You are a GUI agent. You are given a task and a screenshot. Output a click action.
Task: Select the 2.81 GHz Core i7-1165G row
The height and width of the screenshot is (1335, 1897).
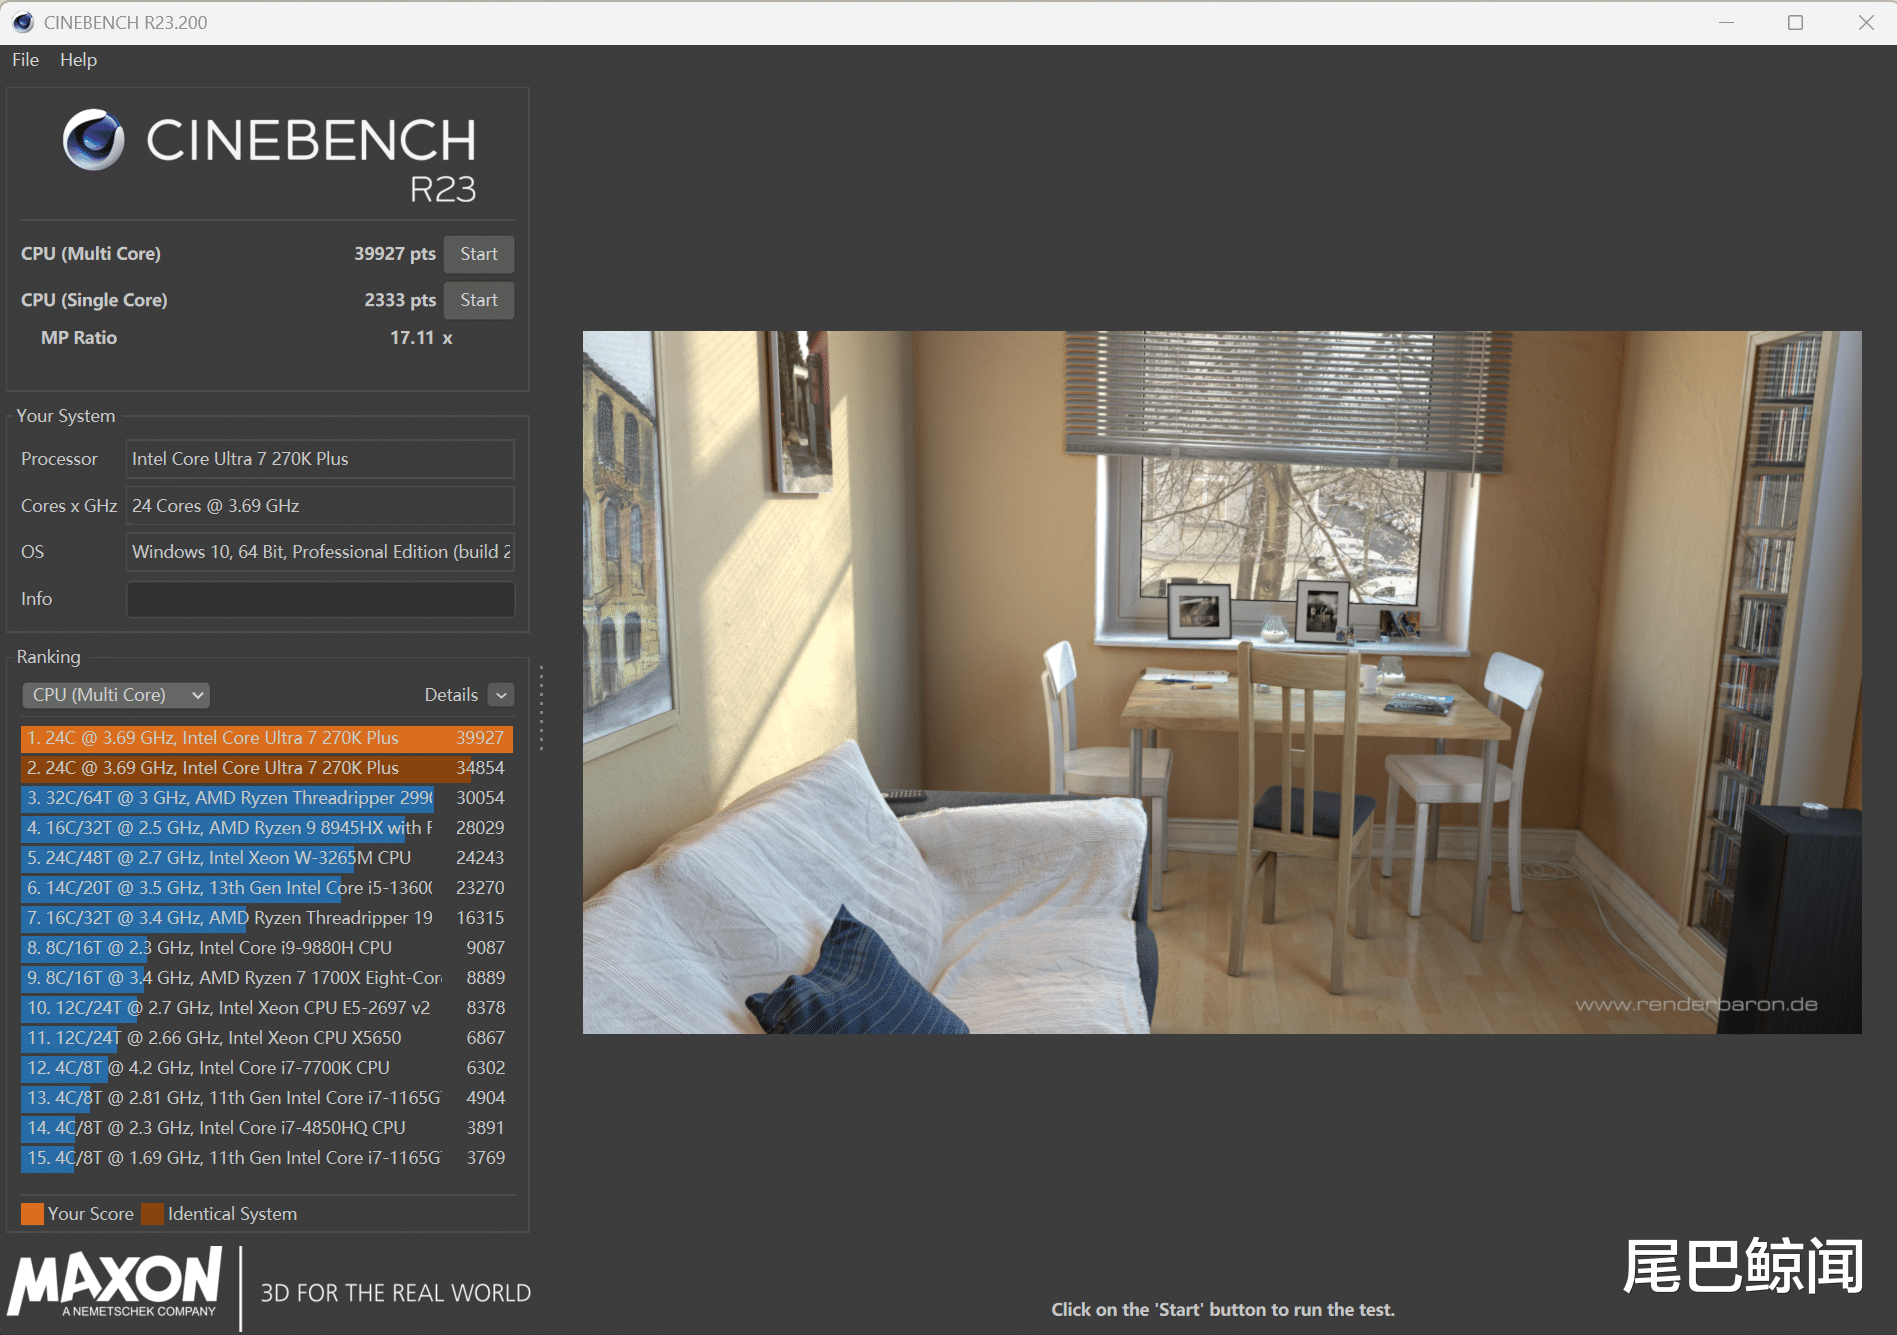point(267,1098)
